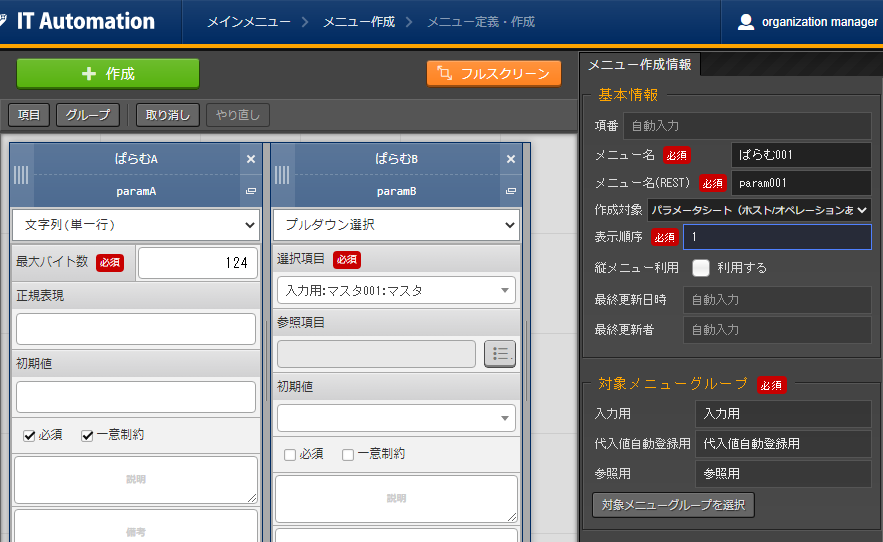Click the 最大バイト数 input field
Screen dimensions: 883x542
click(197, 263)
